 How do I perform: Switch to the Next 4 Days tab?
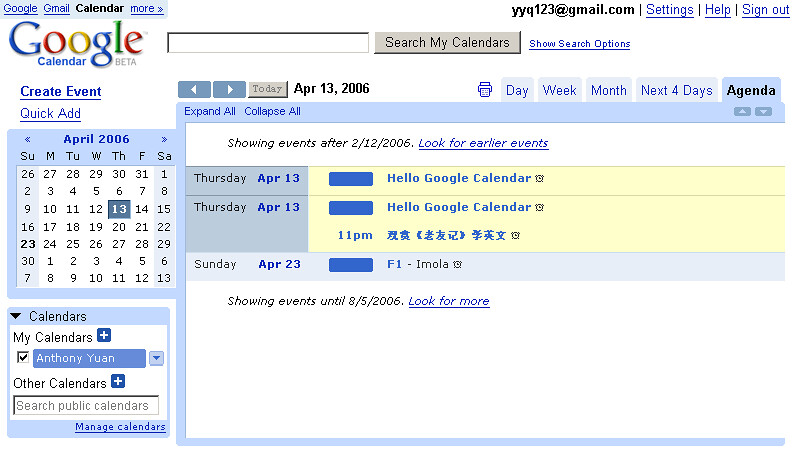(676, 90)
